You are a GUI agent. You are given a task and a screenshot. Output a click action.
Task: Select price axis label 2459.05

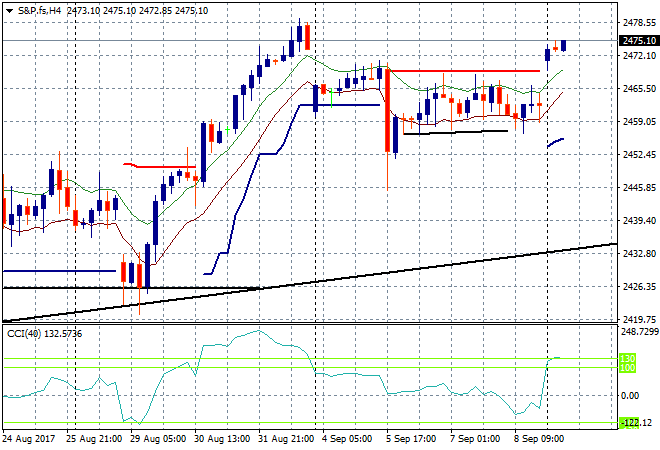click(x=639, y=122)
